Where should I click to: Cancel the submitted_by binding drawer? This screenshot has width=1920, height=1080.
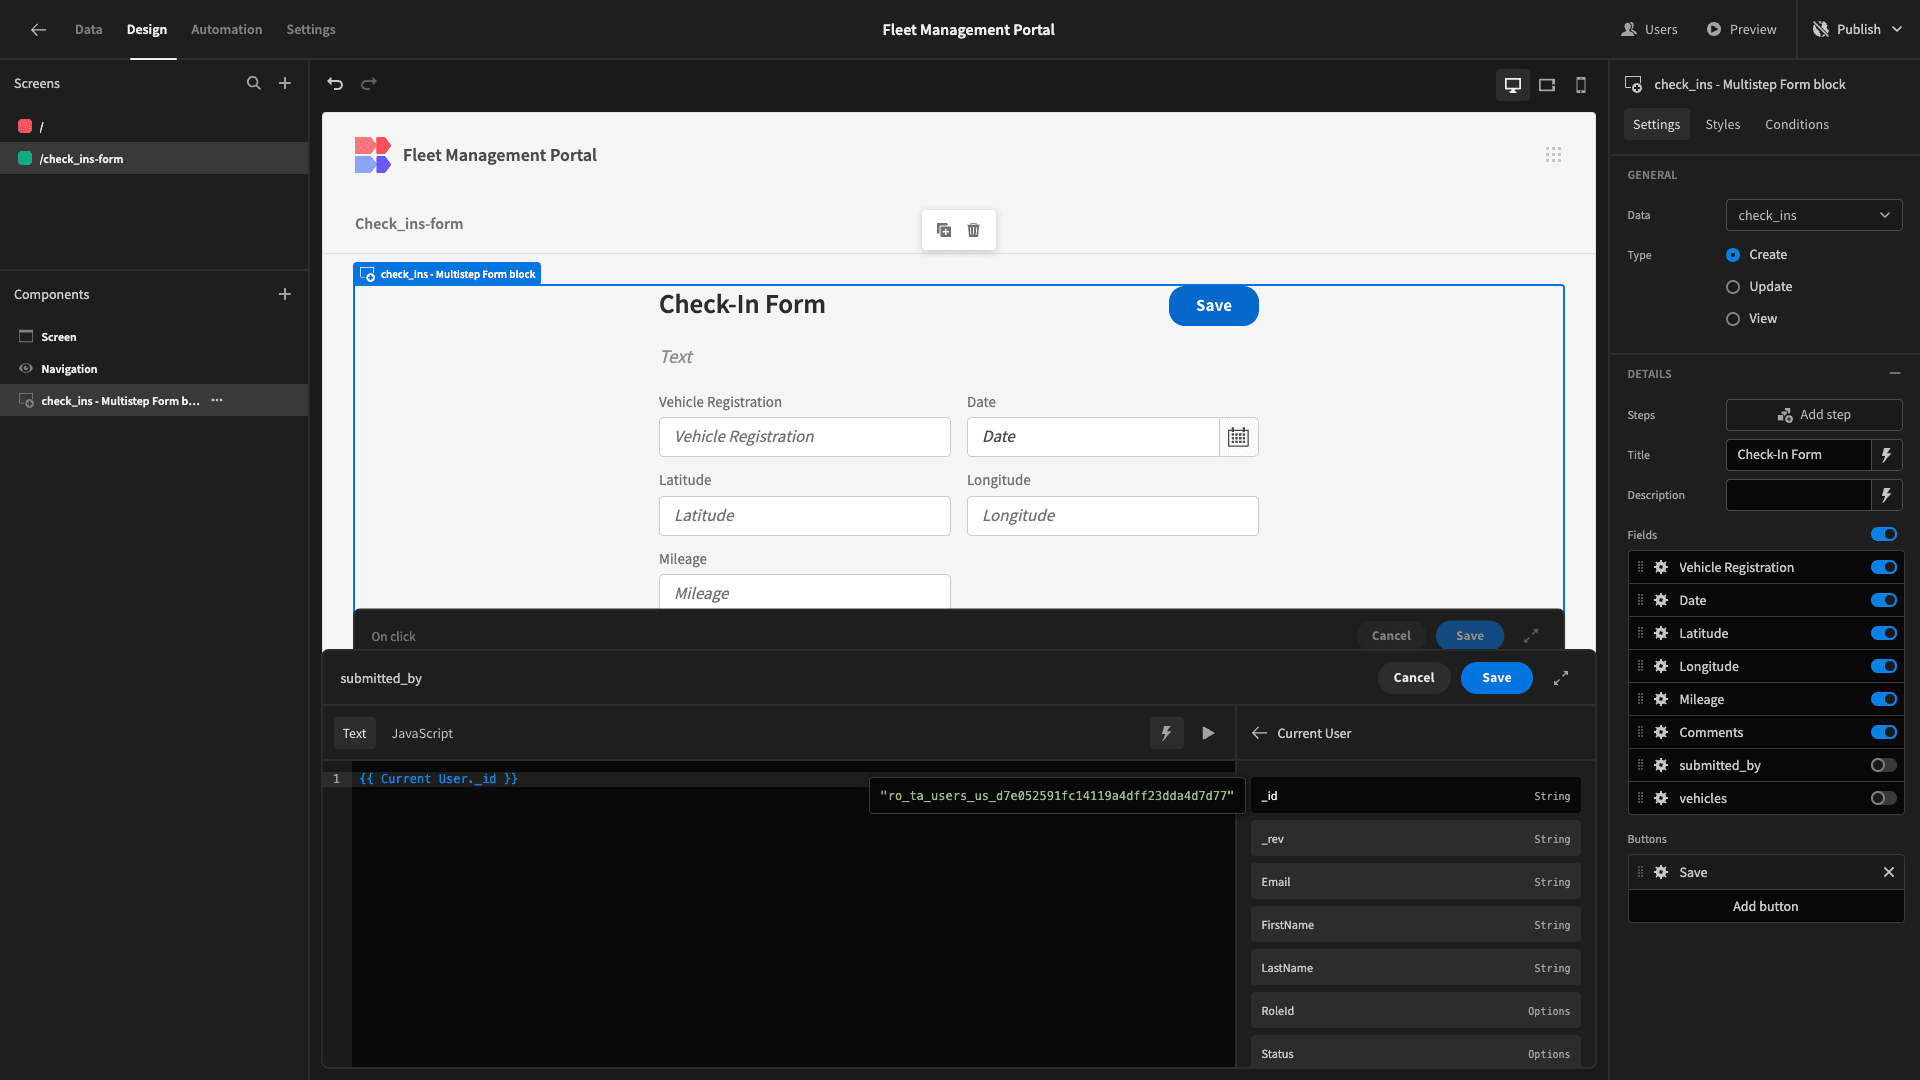[x=1414, y=678]
